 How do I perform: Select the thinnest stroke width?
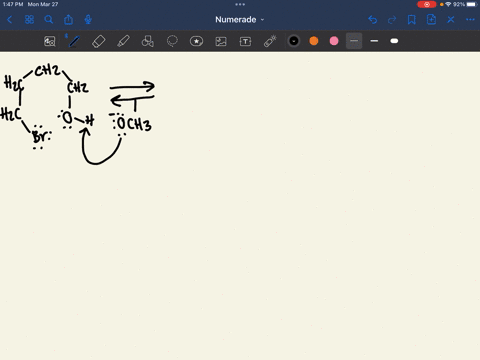point(354,41)
